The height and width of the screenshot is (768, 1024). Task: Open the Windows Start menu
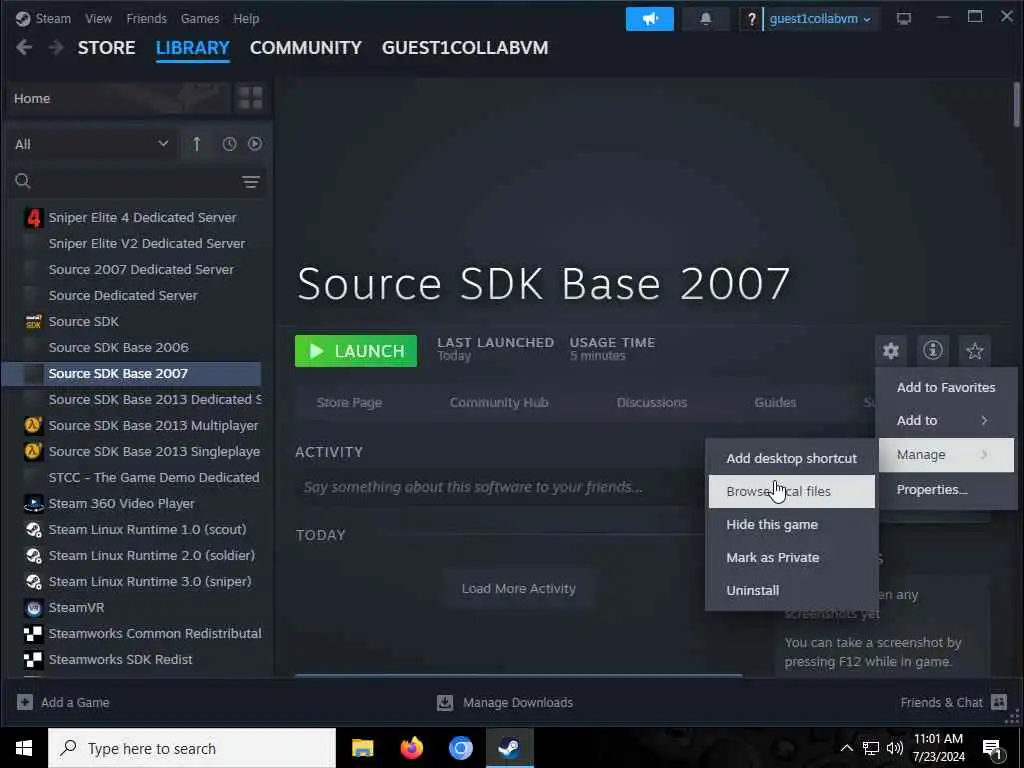tap(24, 748)
